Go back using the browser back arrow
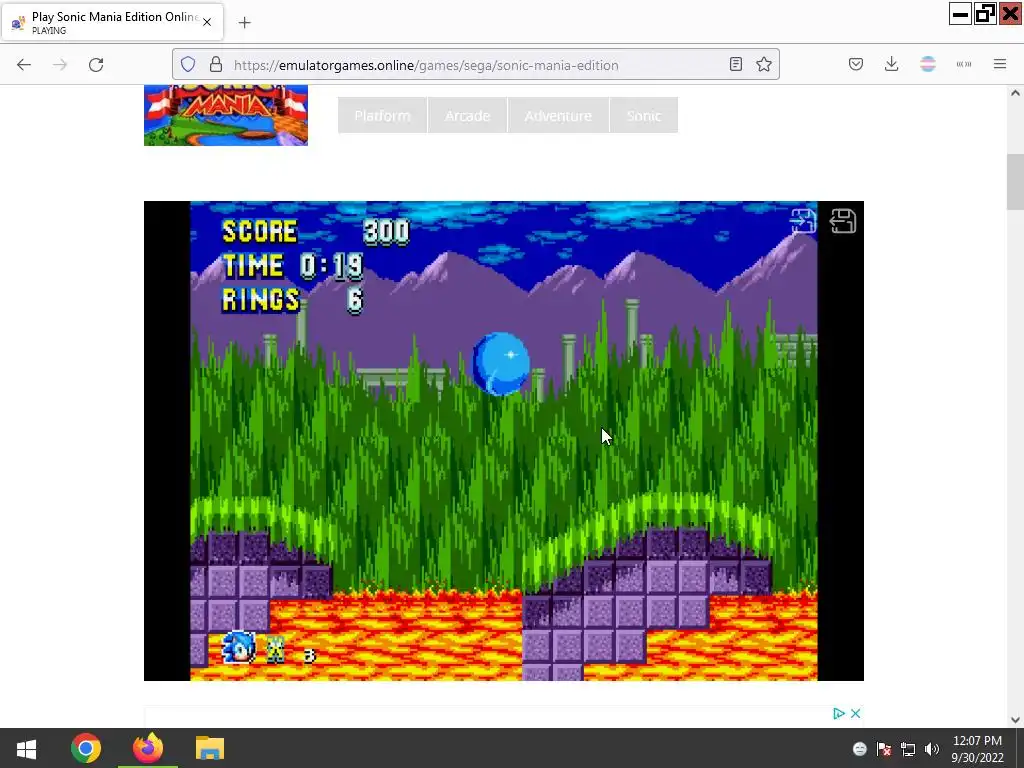 point(24,65)
